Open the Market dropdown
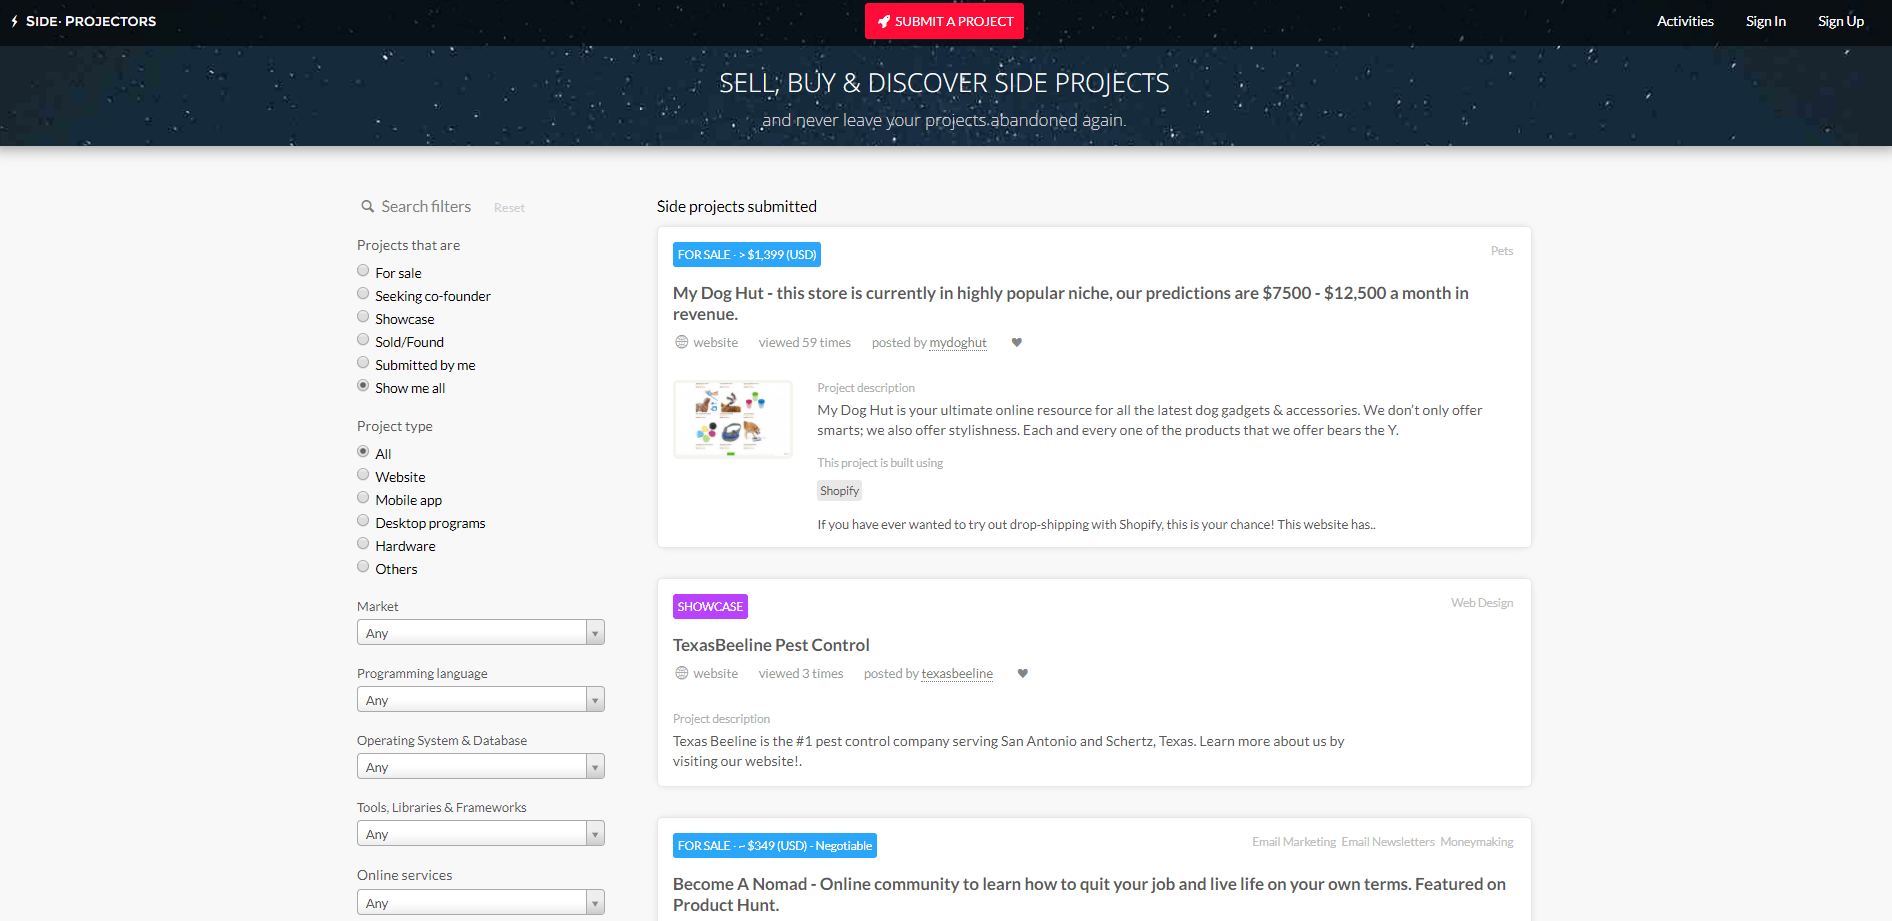Viewport: 1892px width, 921px height. (480, 633)
